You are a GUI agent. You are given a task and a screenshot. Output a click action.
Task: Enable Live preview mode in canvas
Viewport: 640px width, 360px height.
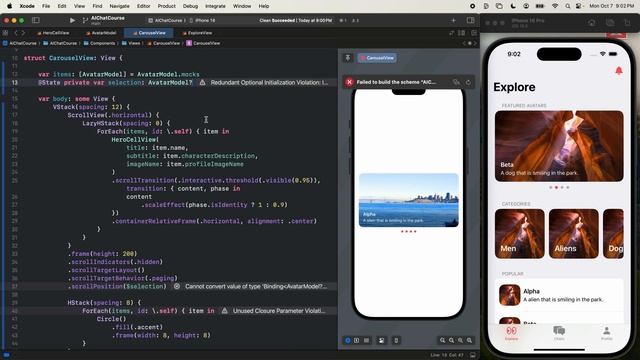click(x=348, y=340)
